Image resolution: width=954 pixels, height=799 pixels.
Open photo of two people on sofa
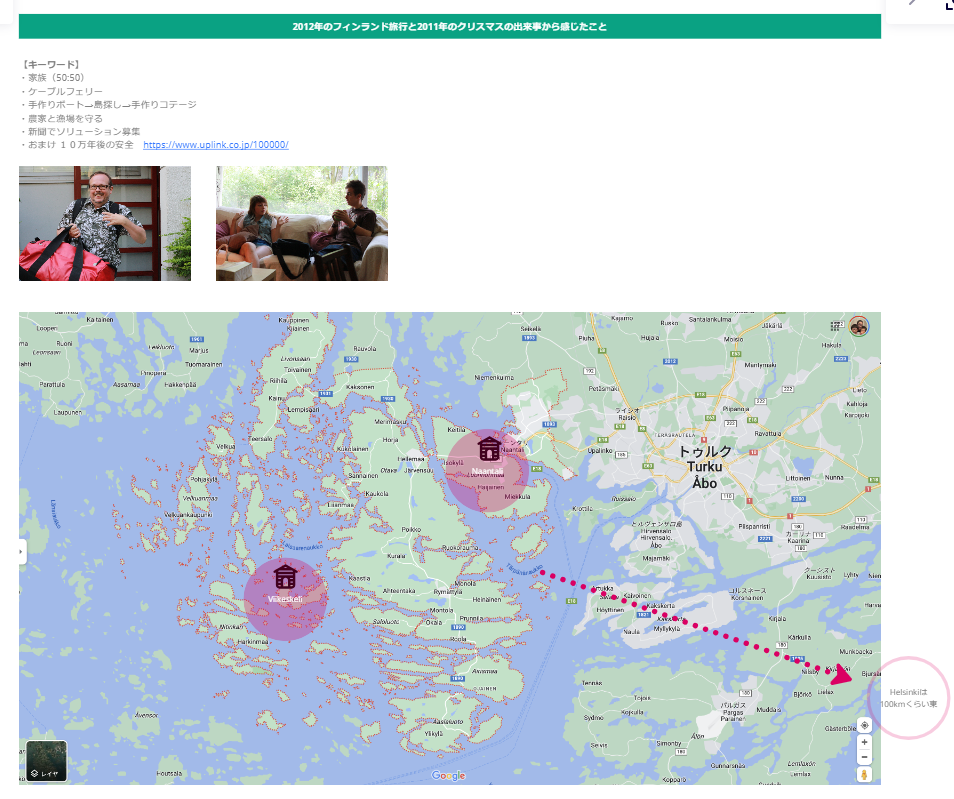pos(301,223)
